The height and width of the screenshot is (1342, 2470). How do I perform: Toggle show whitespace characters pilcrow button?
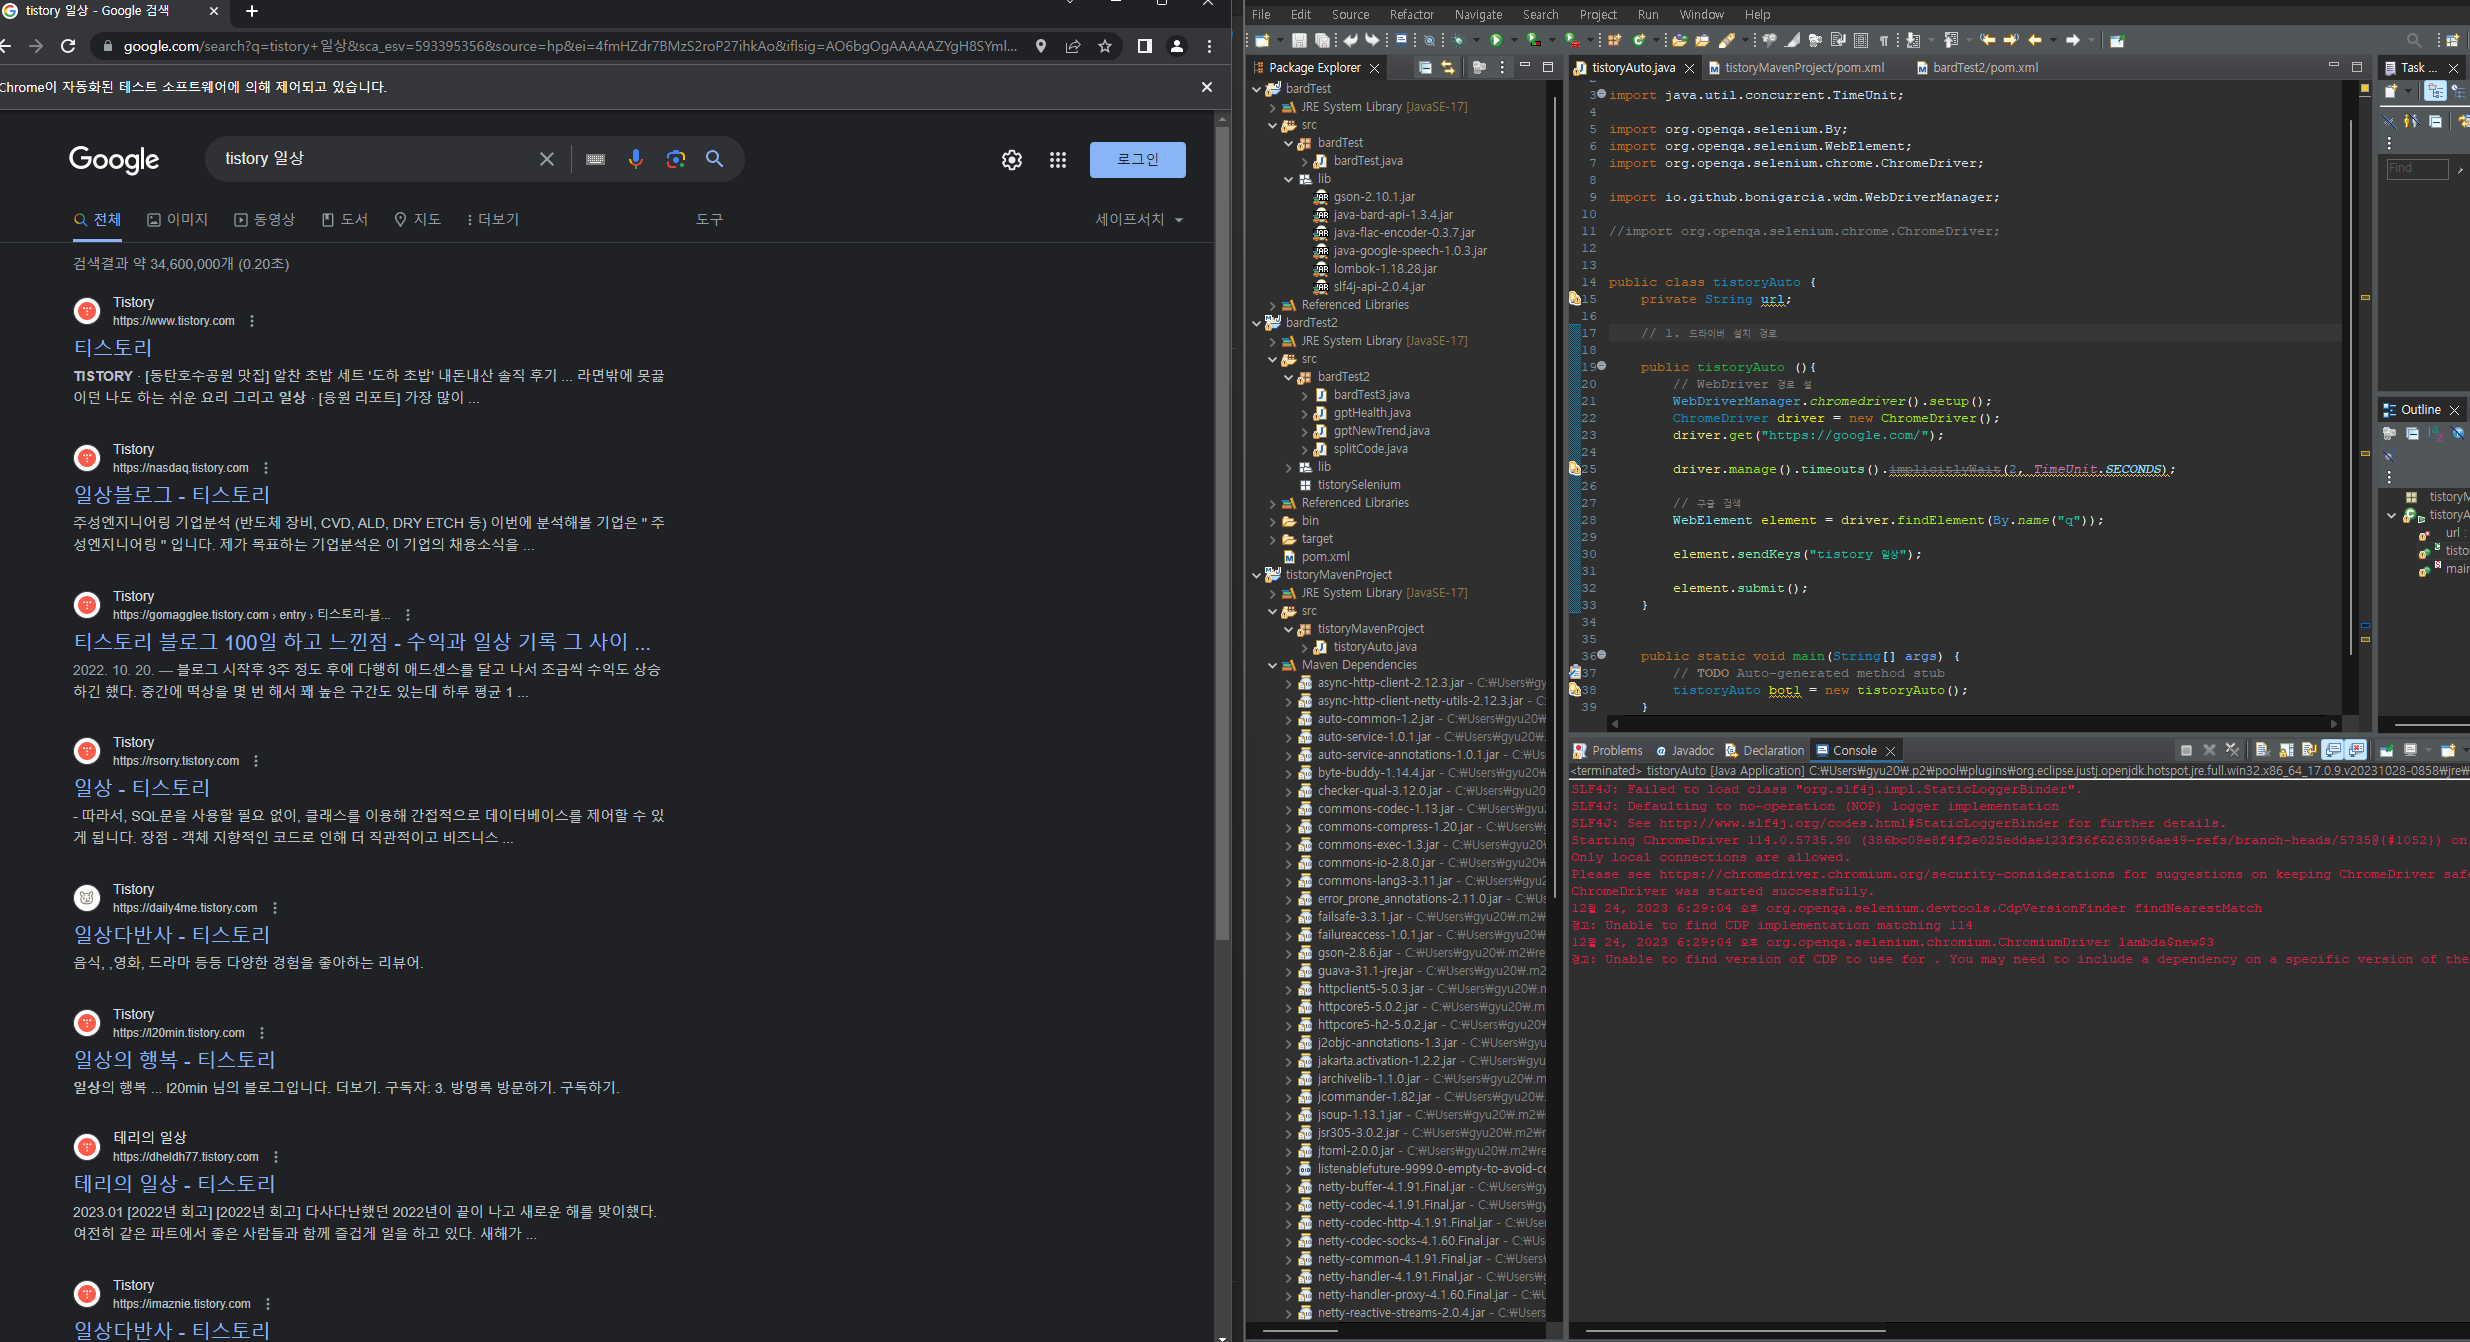point(1884,40)
